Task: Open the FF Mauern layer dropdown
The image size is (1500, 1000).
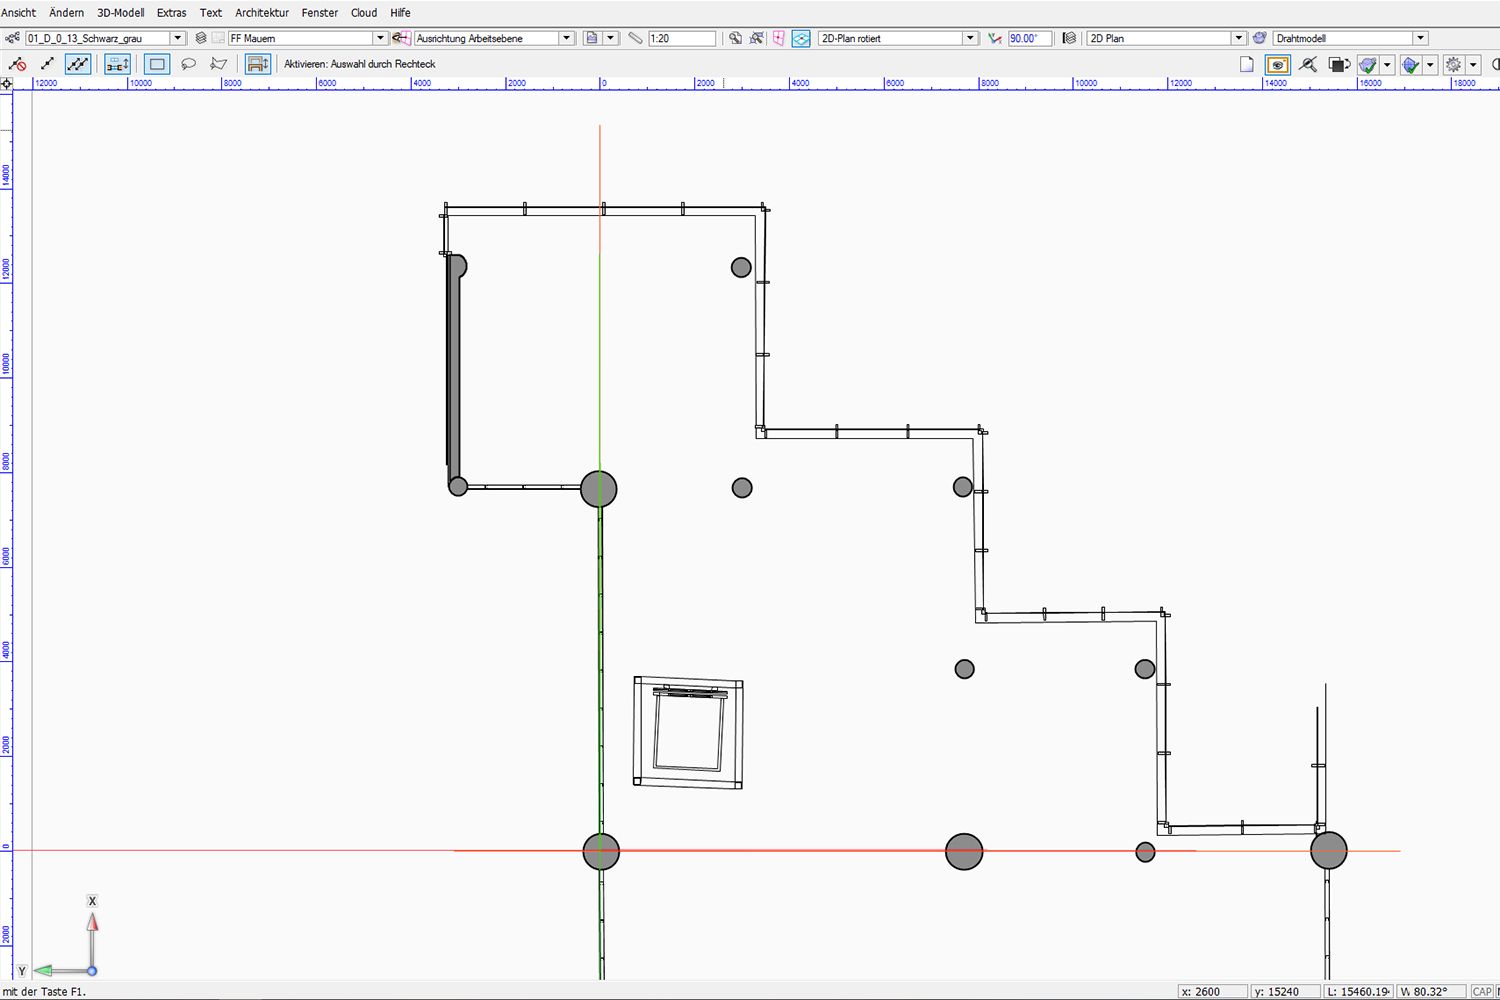Action: point(380,37)
